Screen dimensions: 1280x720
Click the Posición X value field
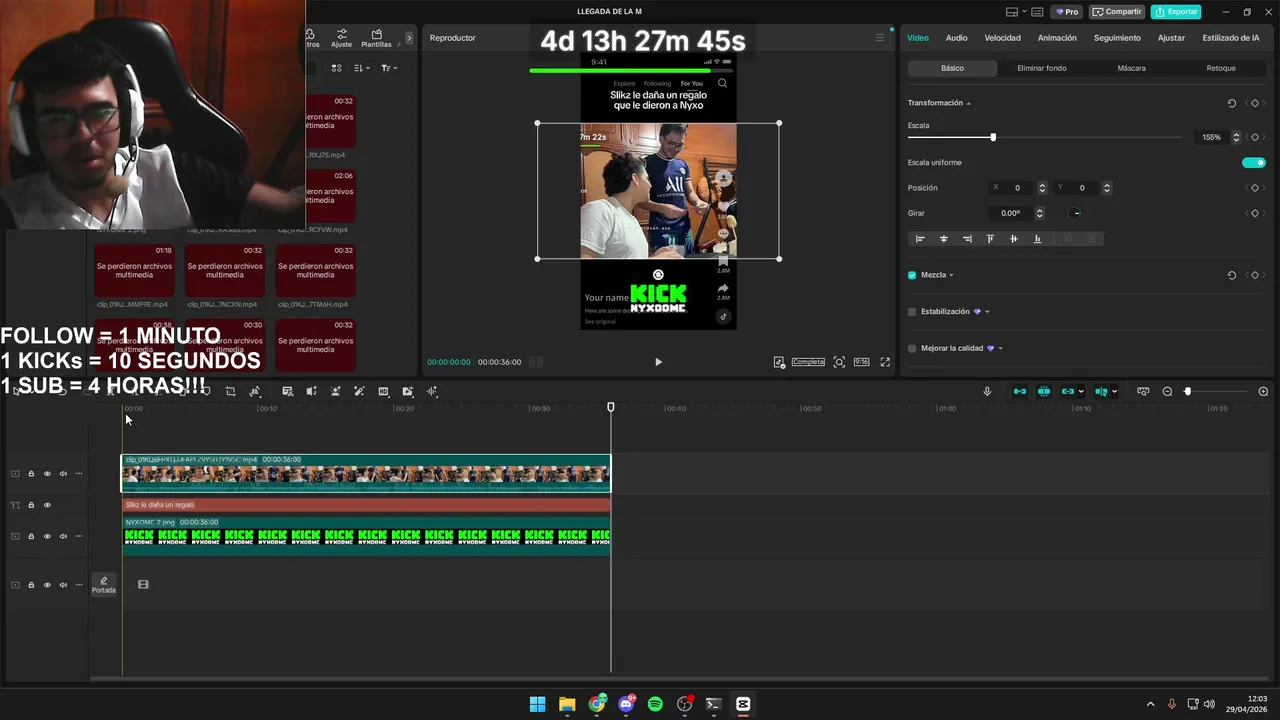[1017, 188]
